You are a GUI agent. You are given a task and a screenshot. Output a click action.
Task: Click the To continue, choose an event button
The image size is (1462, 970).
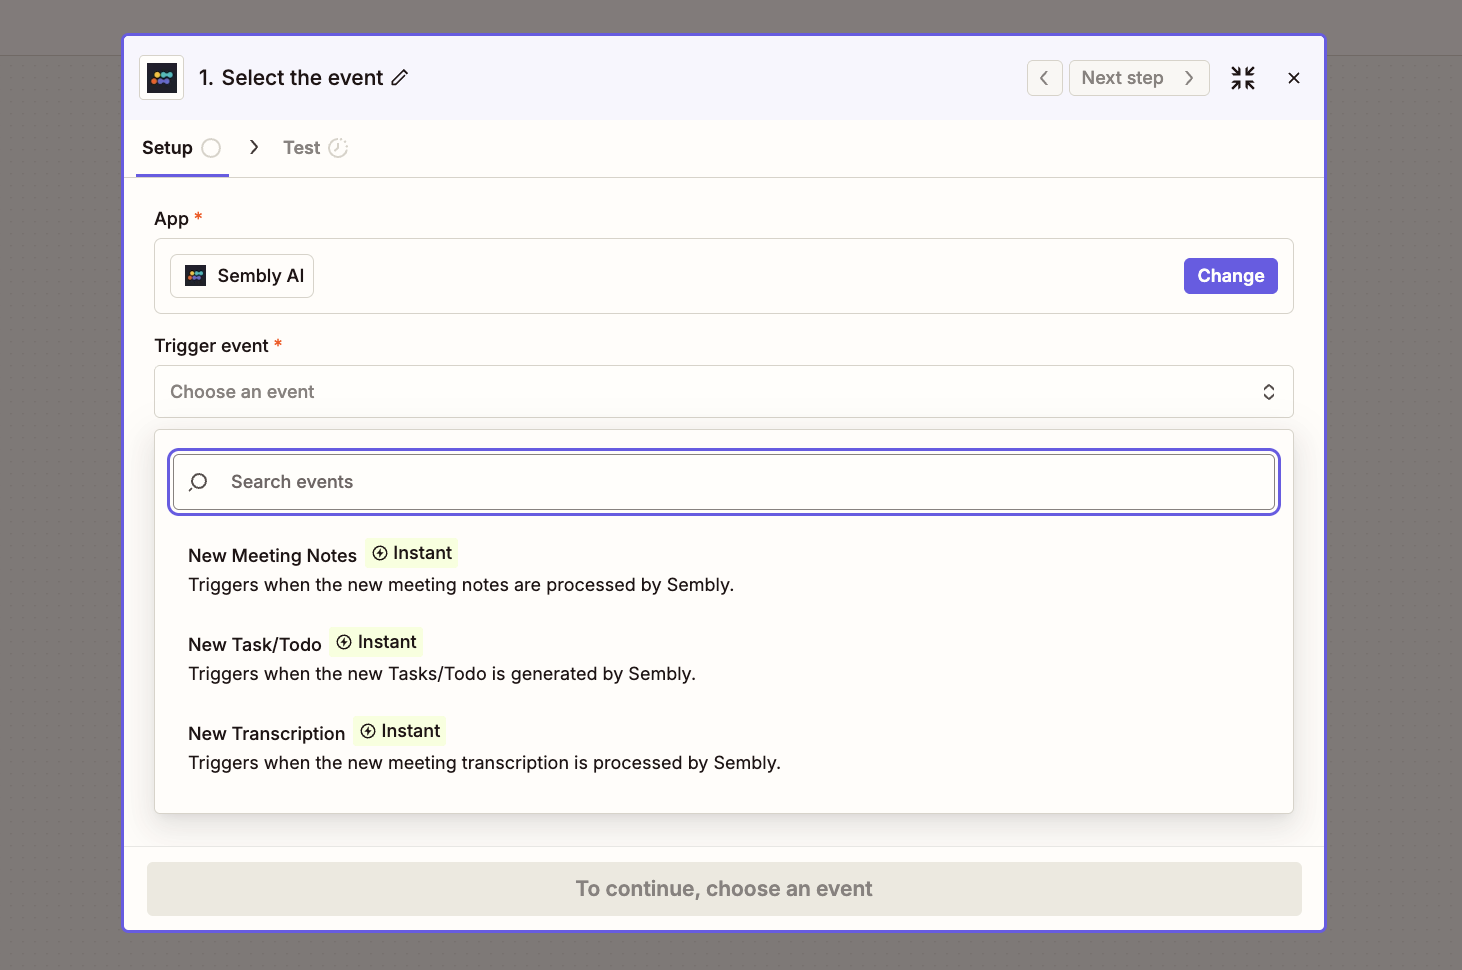coord(724,889)
